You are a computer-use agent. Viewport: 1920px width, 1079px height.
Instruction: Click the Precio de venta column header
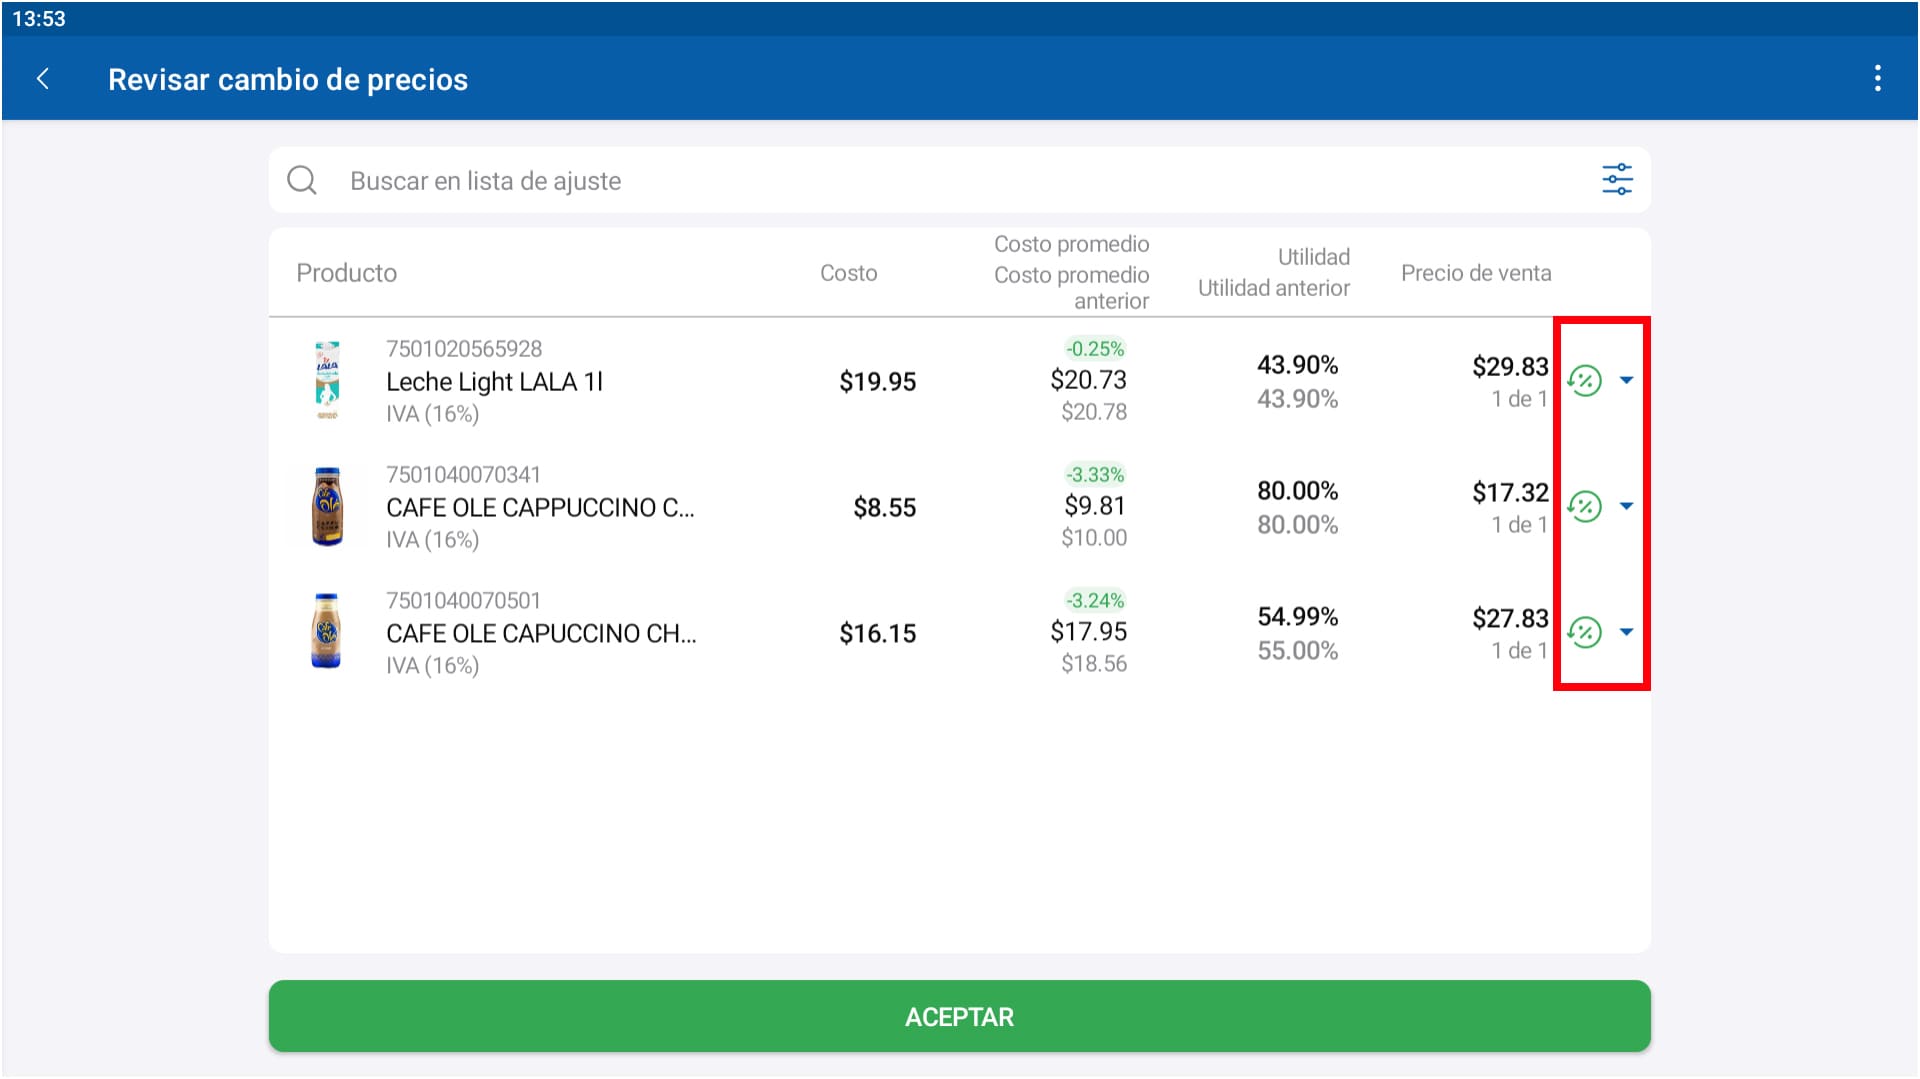(x=1475, y=273)
